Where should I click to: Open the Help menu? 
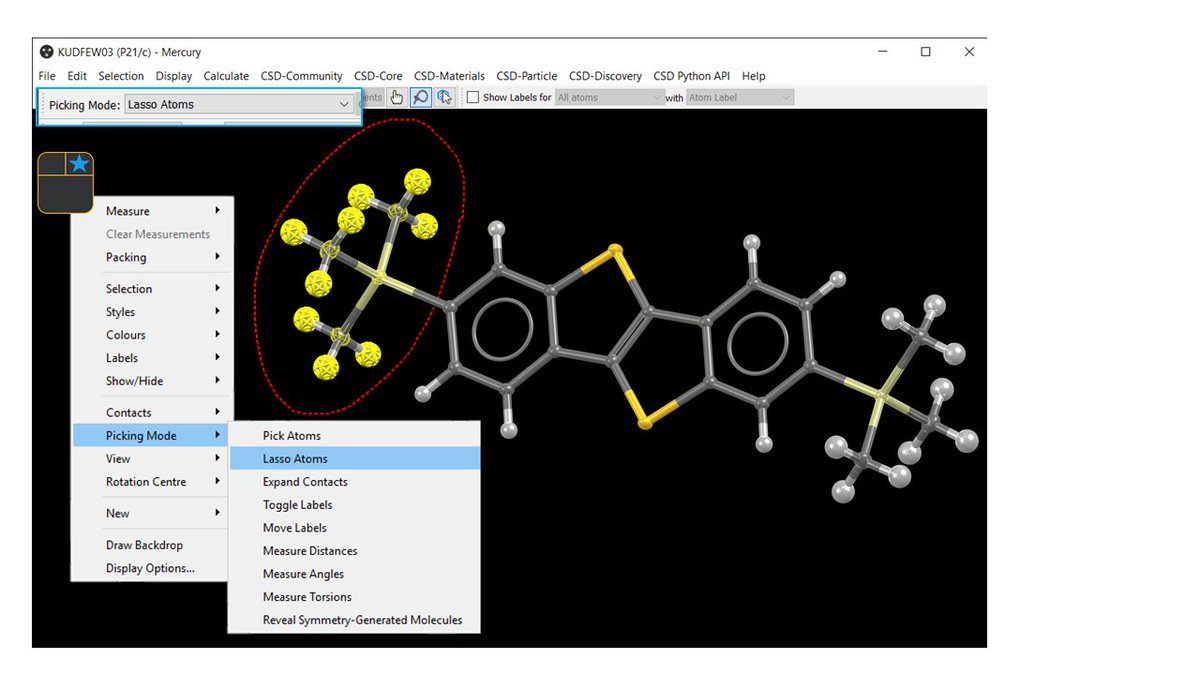coord(754,76)
